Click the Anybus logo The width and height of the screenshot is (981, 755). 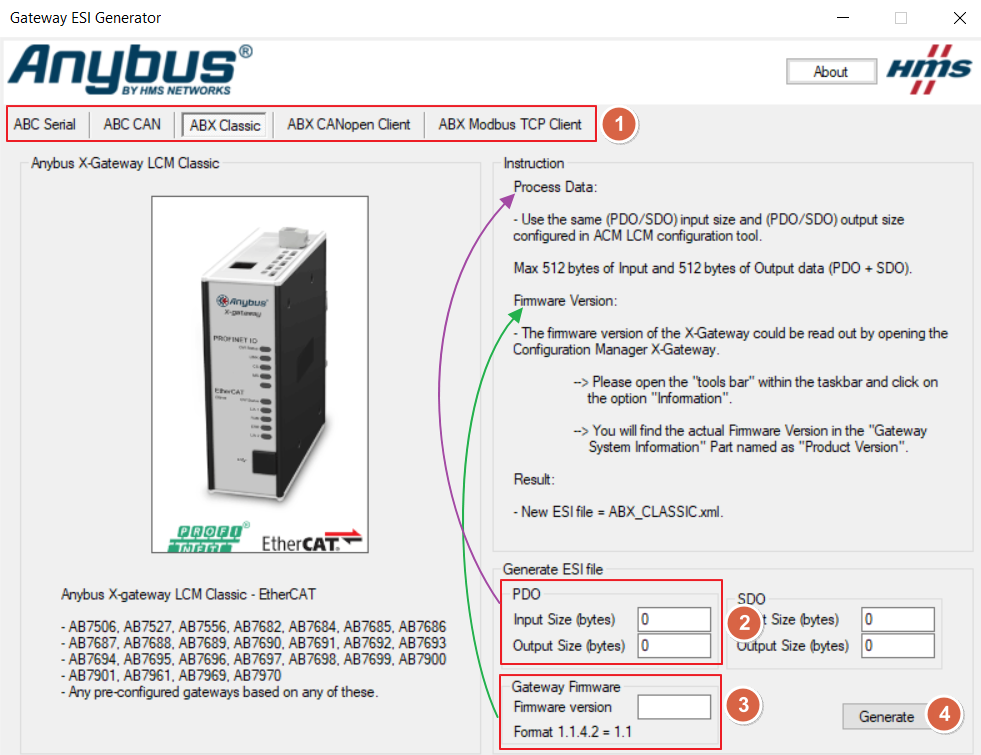pyautogui.click(x=130, y=70)
